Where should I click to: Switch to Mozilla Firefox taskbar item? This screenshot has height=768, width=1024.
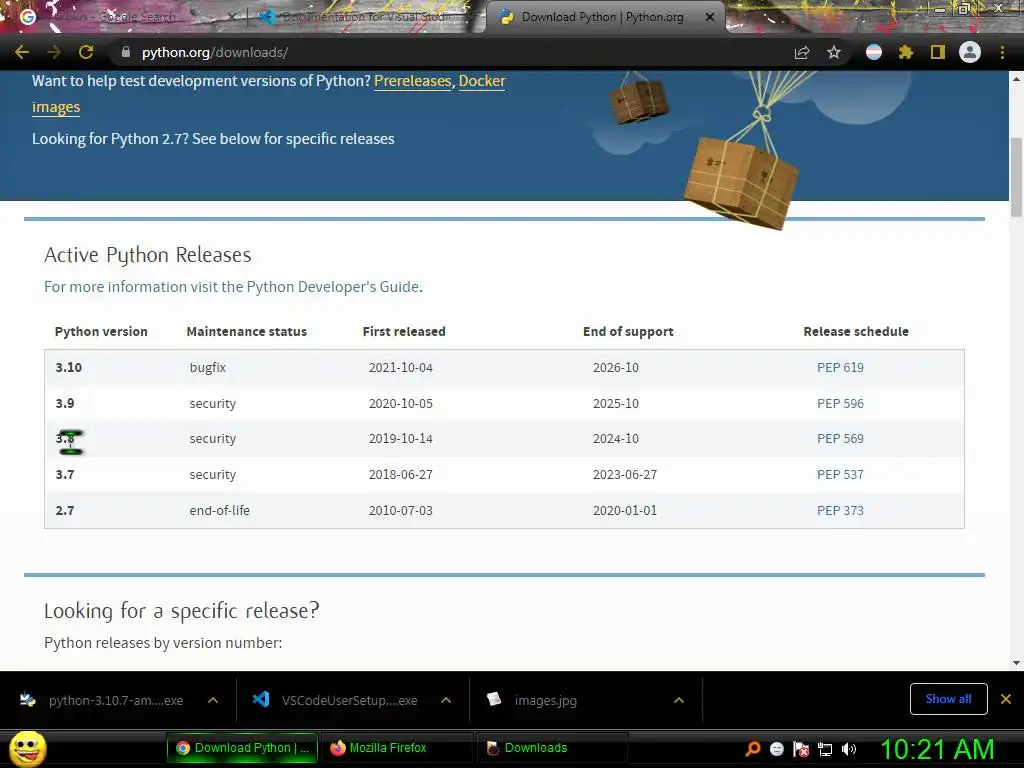[398, 748]
